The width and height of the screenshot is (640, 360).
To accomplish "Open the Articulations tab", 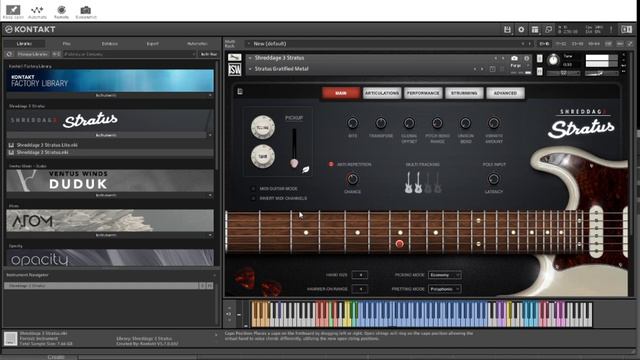I will tap(382, 93).
